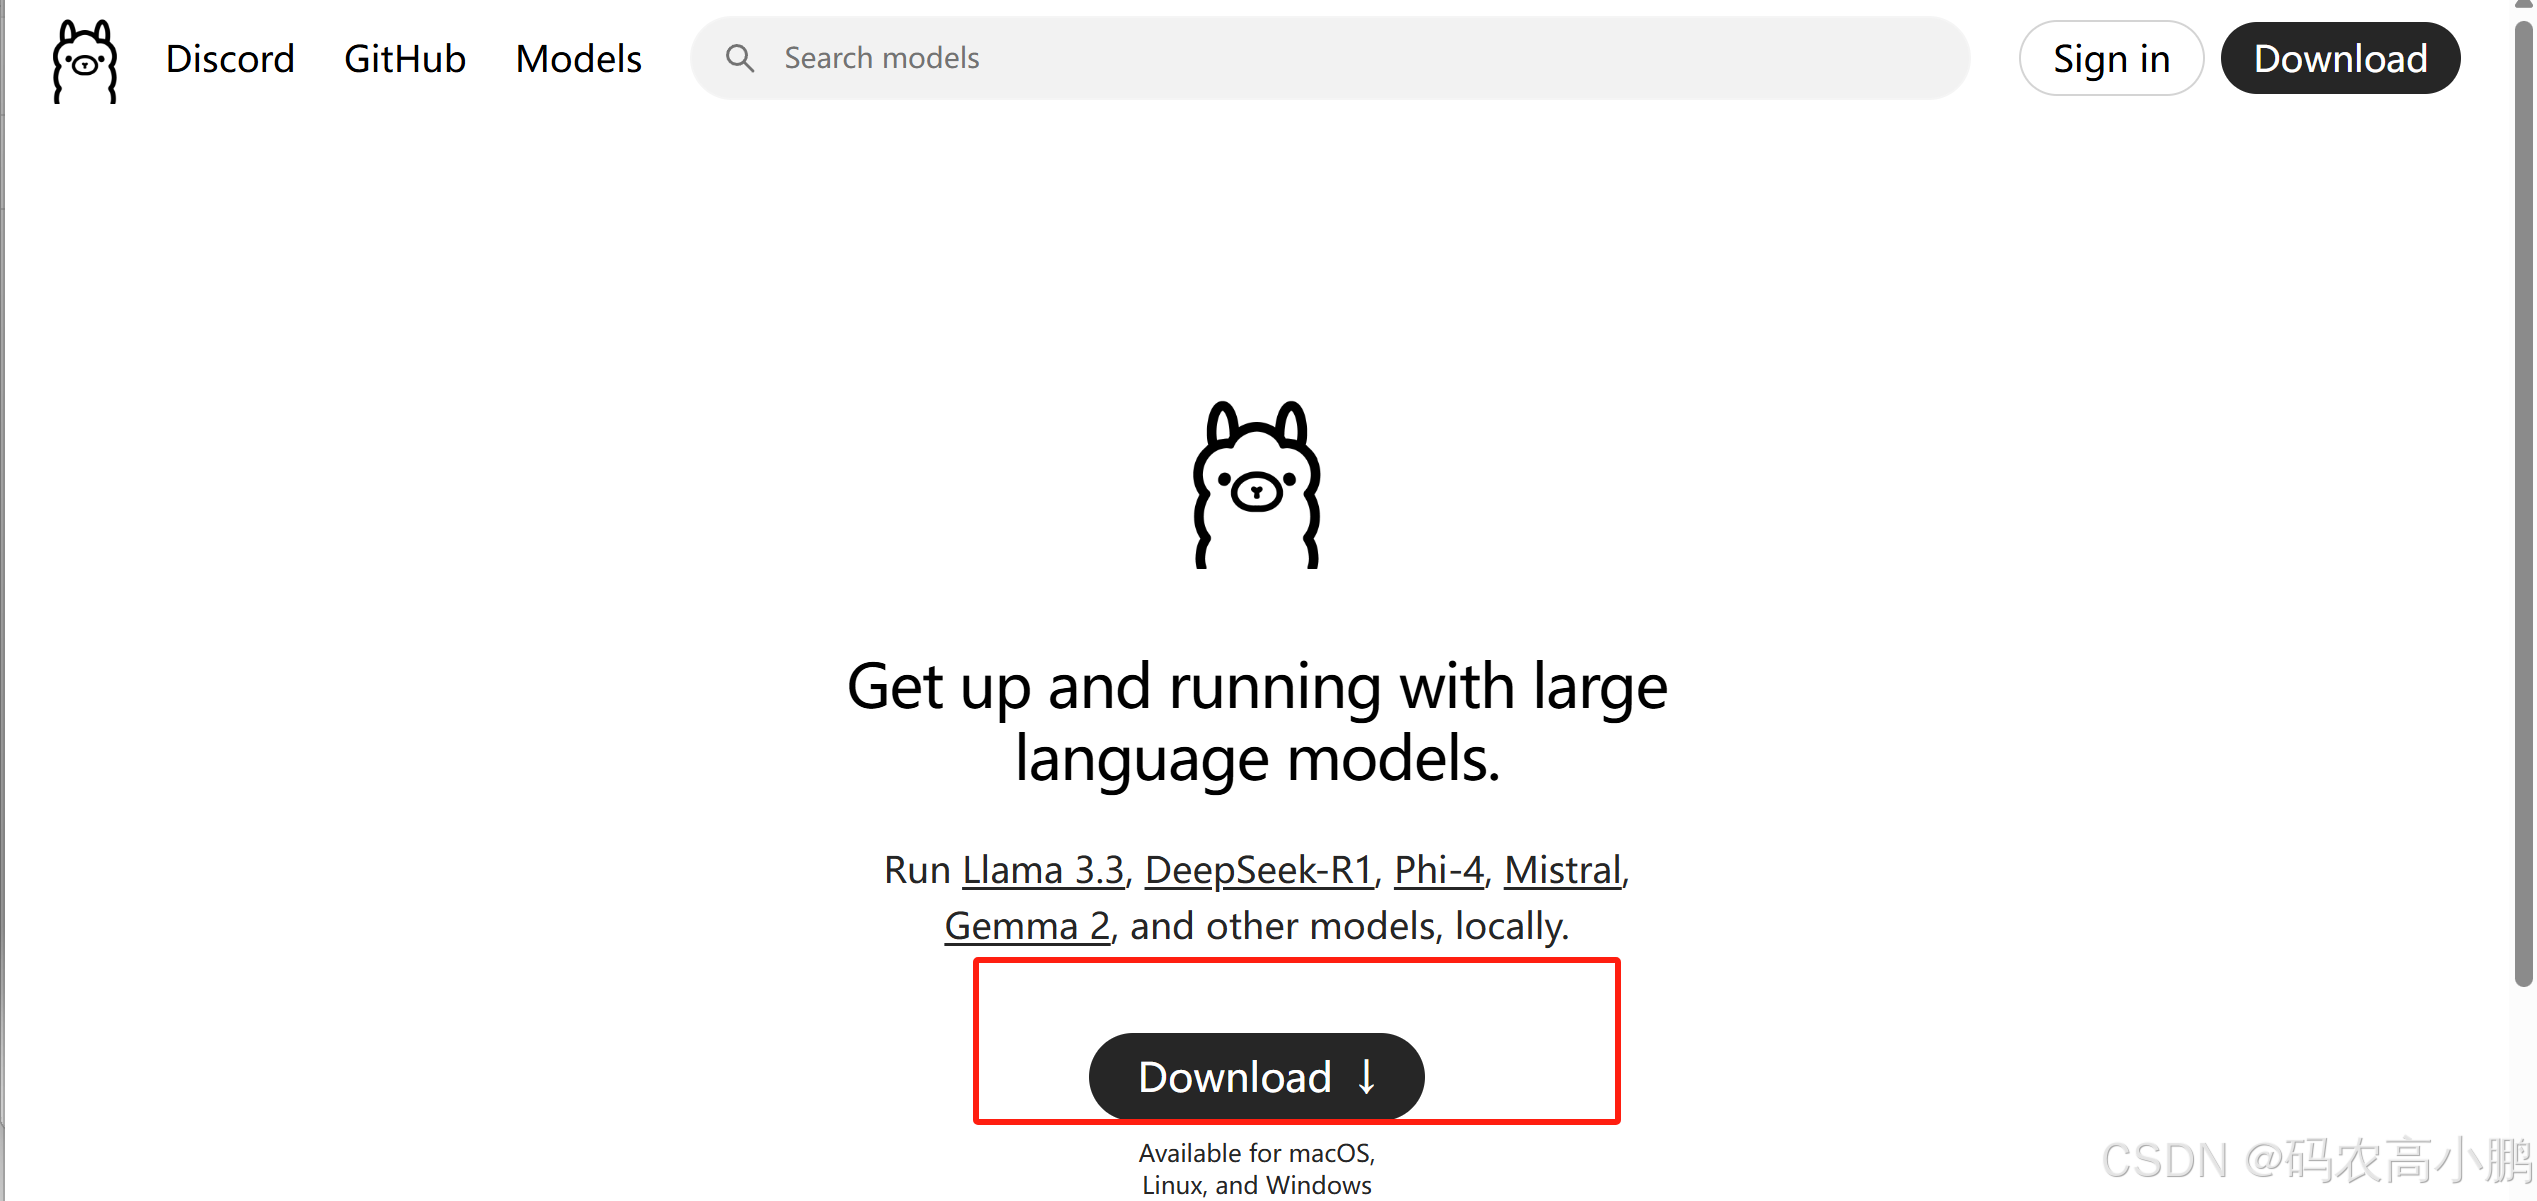This screenshot has width=2537, height=1201.
Task: Click the platform availability text
Action: 1257,1169
